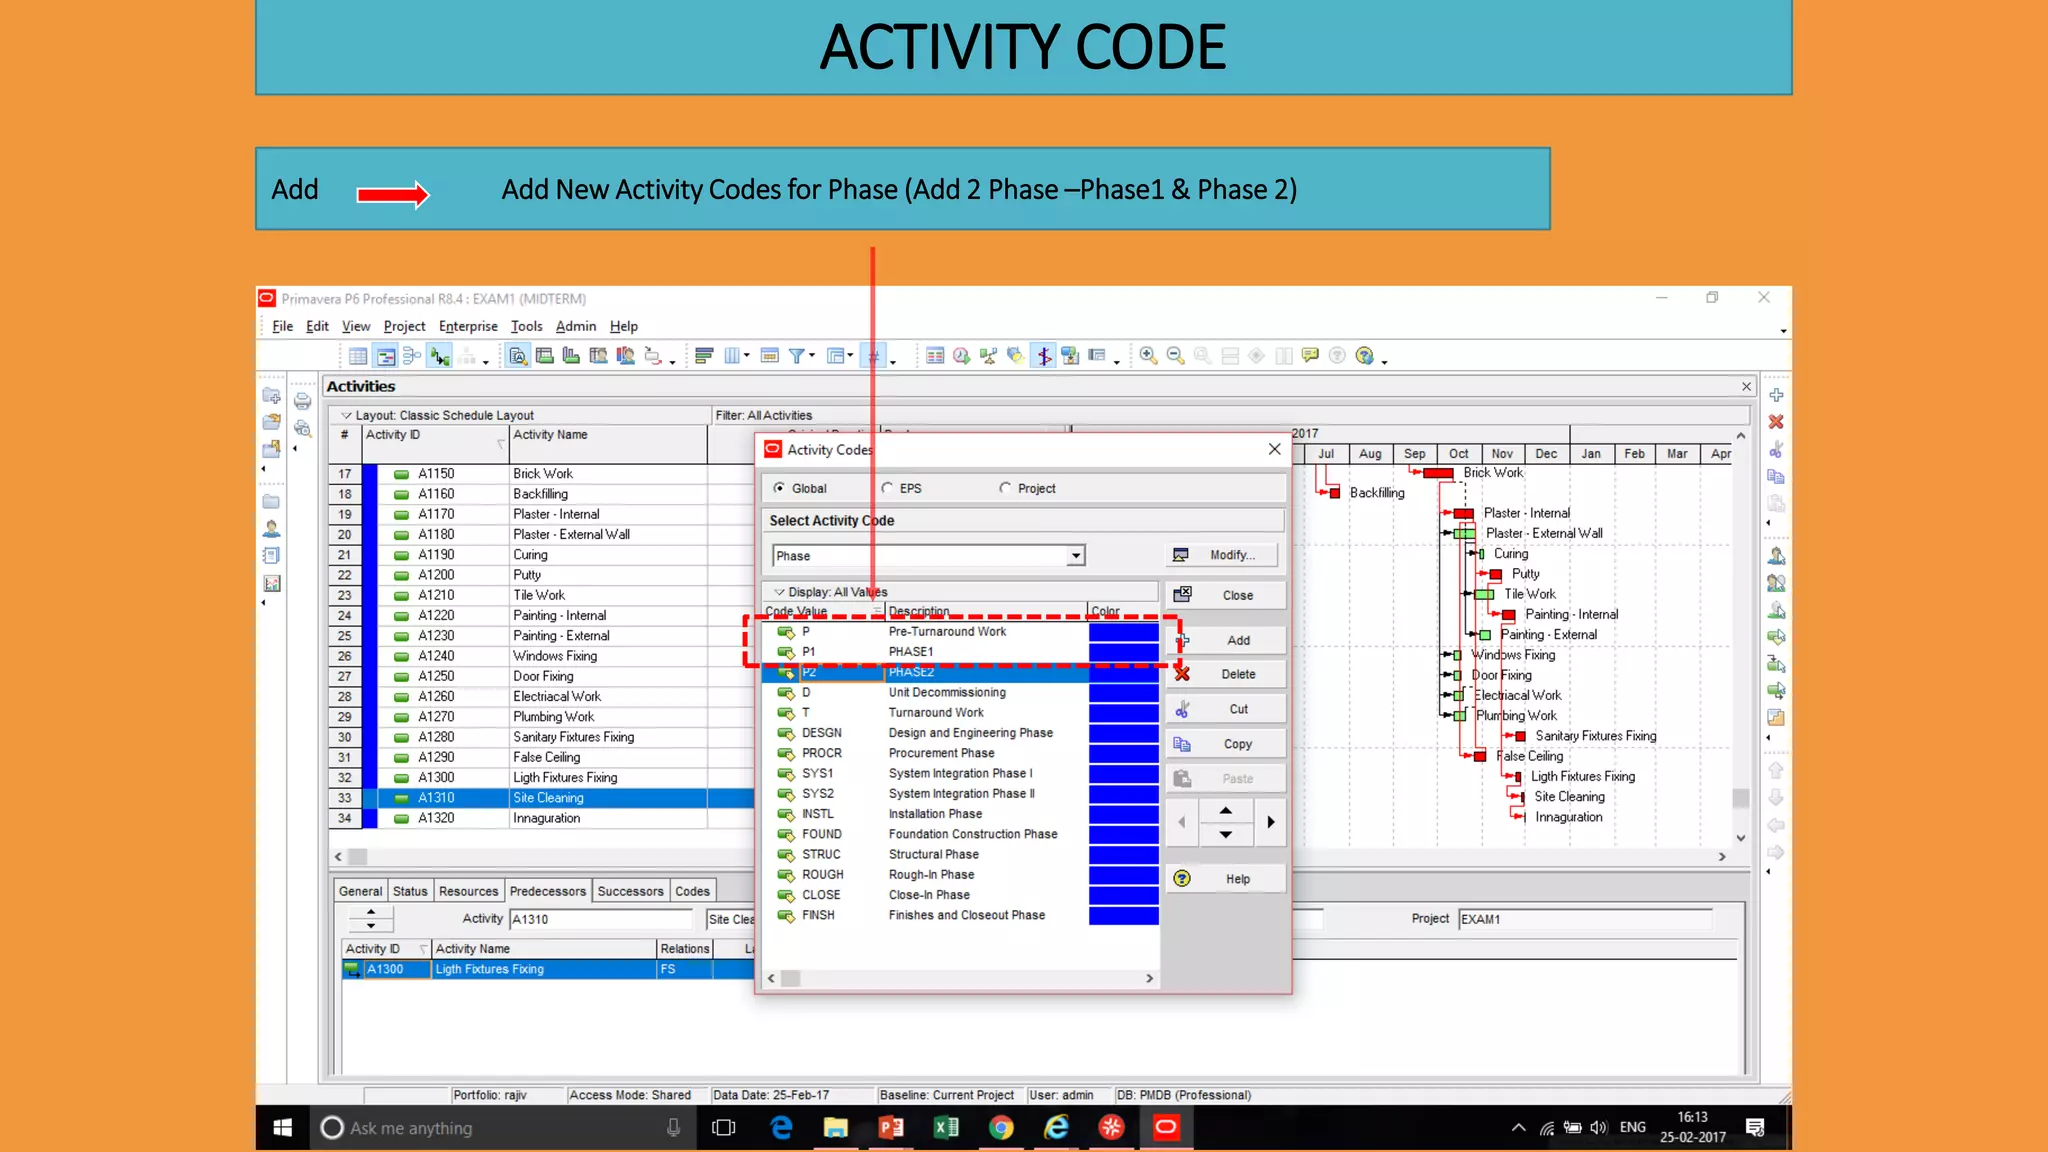Viewport: 2048px width, 1152px height.
Task: Select the DESGN code value row
Action: point(822,733)
